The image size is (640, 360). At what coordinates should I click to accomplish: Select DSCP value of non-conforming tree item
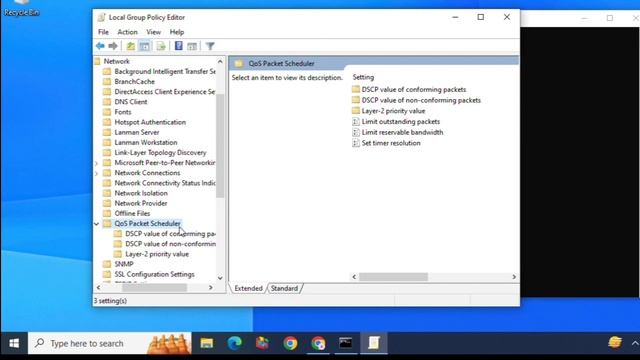tap(170, 244)
